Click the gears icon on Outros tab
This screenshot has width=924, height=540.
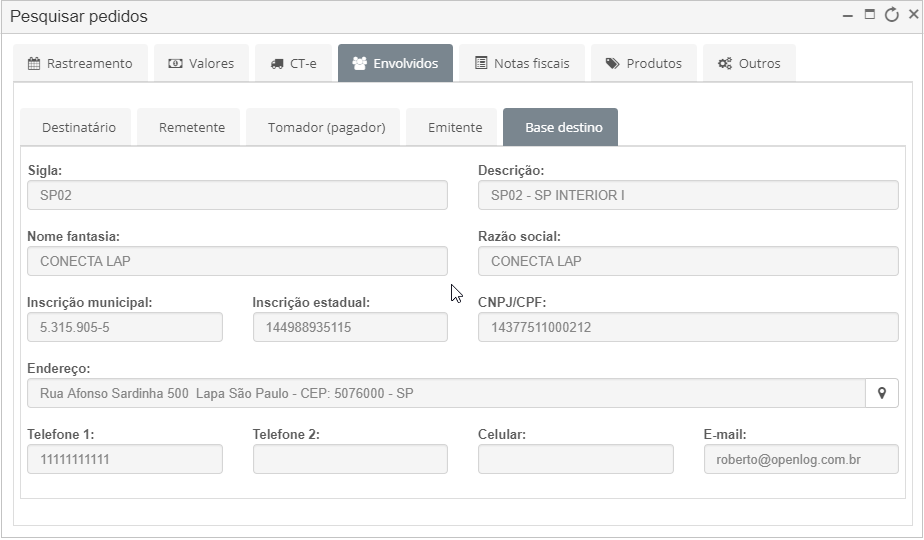click(x=725, y=63)
